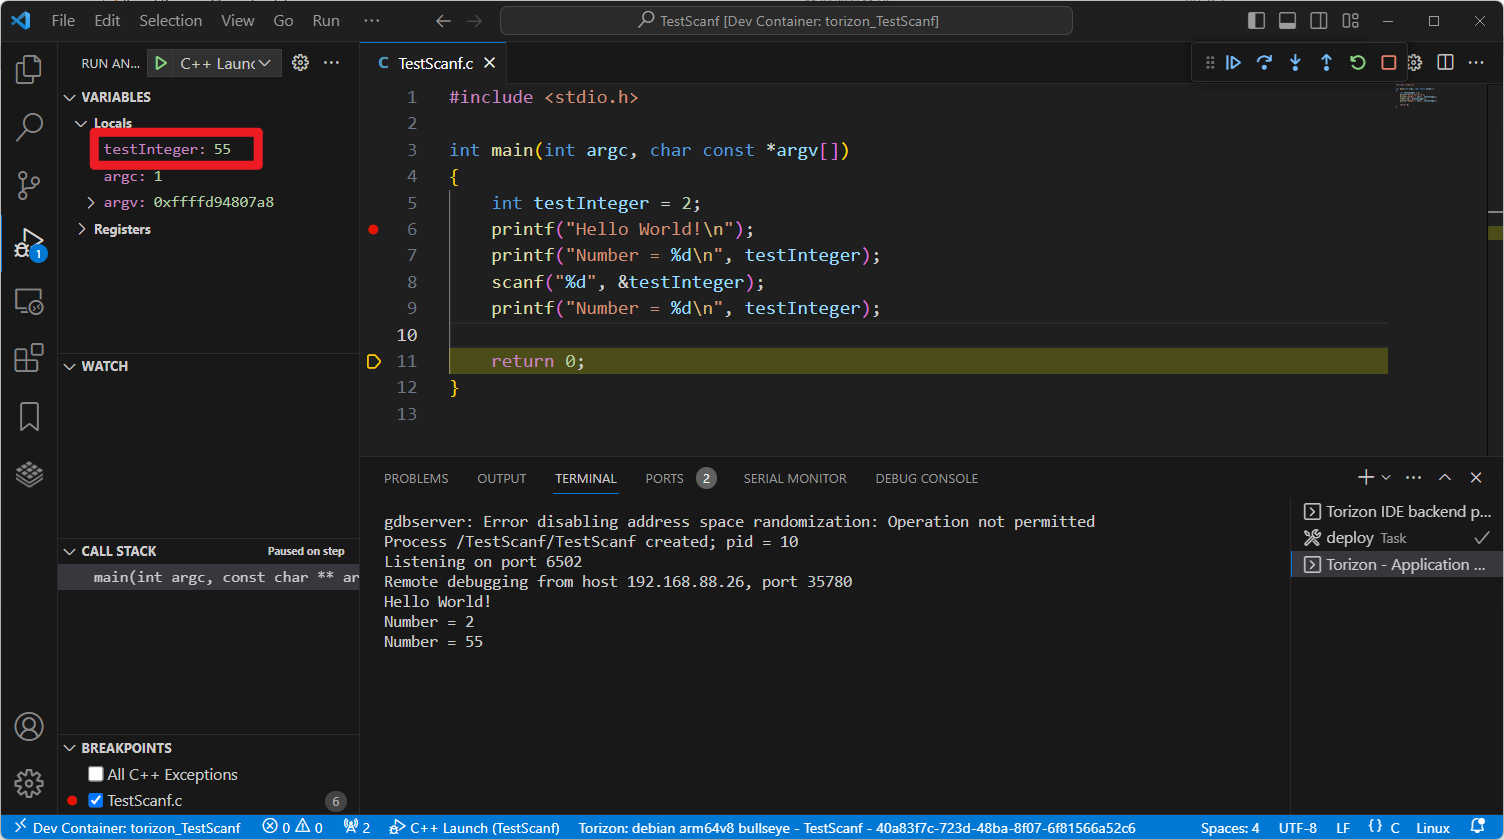Open the Extensions view
Screen dimensions: 1504x840
(x=29, y=358)
